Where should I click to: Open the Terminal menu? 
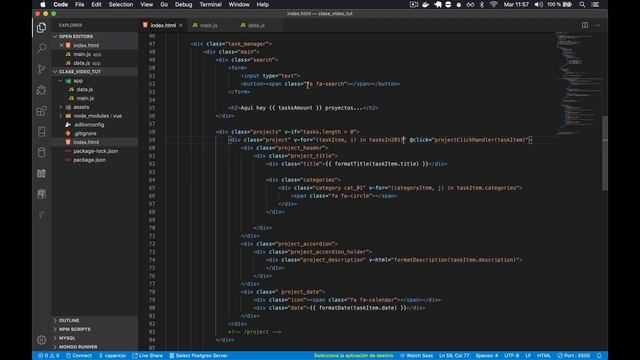[210, 4]
